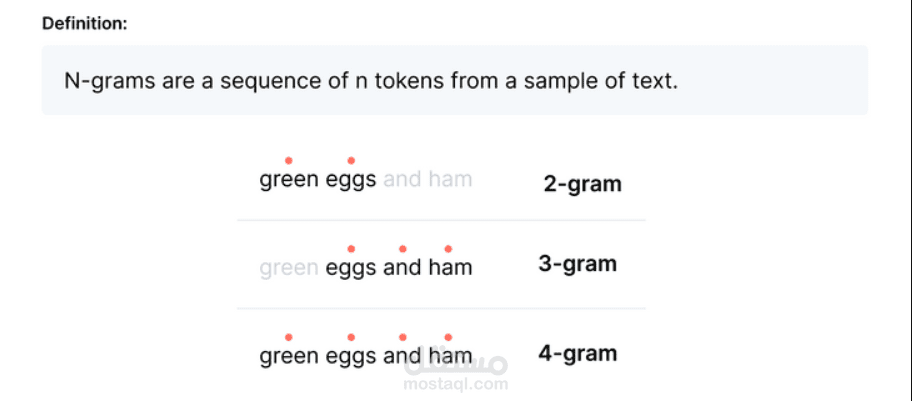
Task: Click the 2-gram label
Action: pyautogui.click(x=583, y=184)
